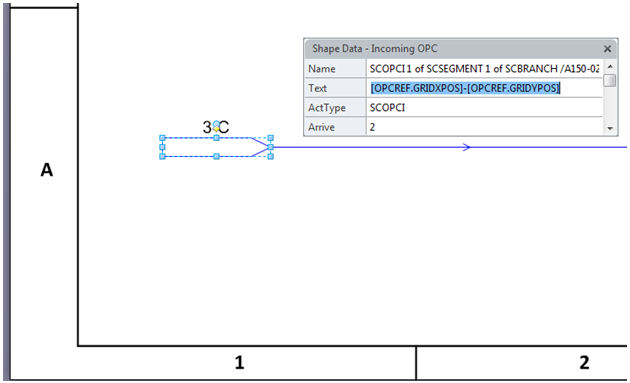
Task: Click the Name value field
Action: click(484, 69)
